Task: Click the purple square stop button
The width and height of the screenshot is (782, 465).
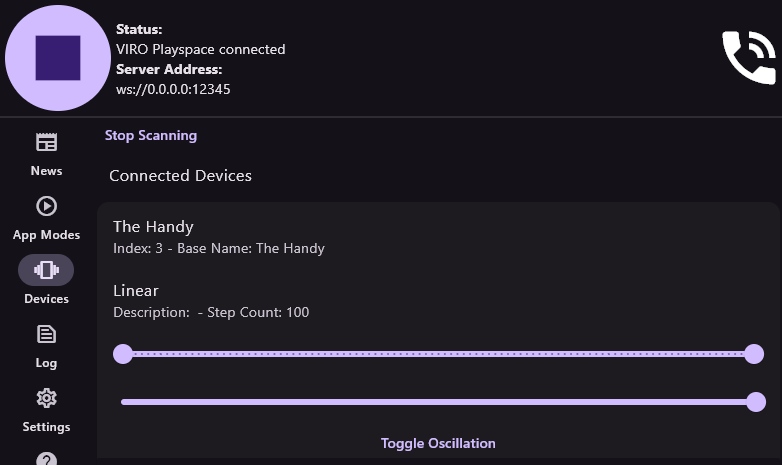Action: click(x=58, y=58)
